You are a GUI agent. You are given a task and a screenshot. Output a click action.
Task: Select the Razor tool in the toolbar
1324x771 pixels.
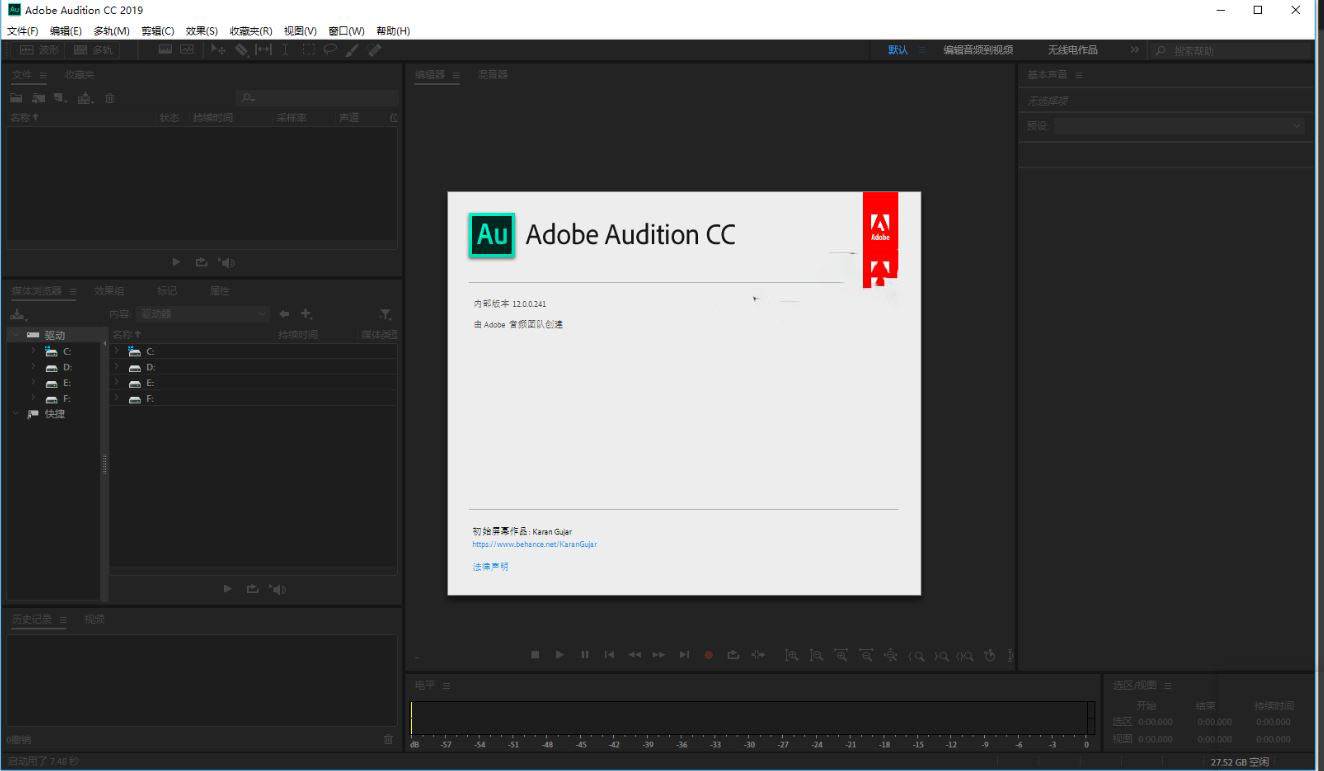pyautogui.click(x=241, y=50)
